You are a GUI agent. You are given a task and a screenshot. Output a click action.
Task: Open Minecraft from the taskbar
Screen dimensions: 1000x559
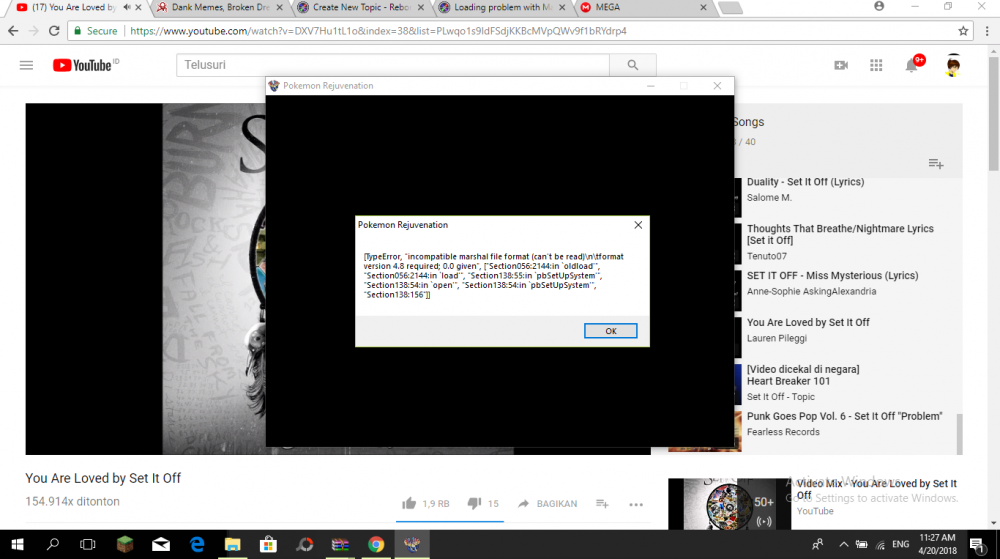pos(124,544)
